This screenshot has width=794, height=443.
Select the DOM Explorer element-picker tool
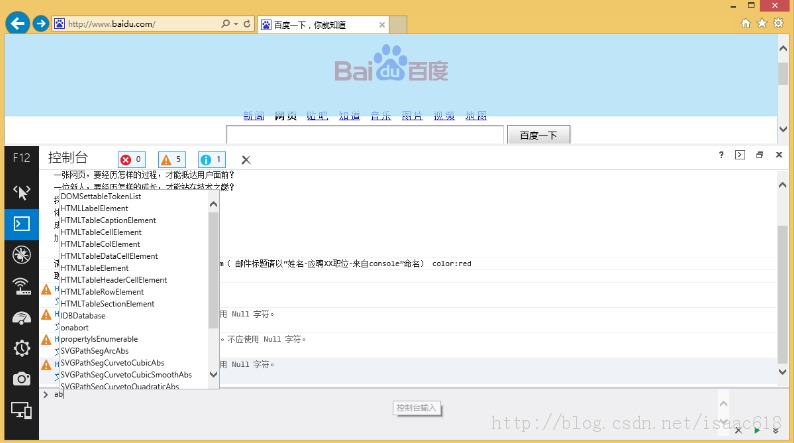21,192
